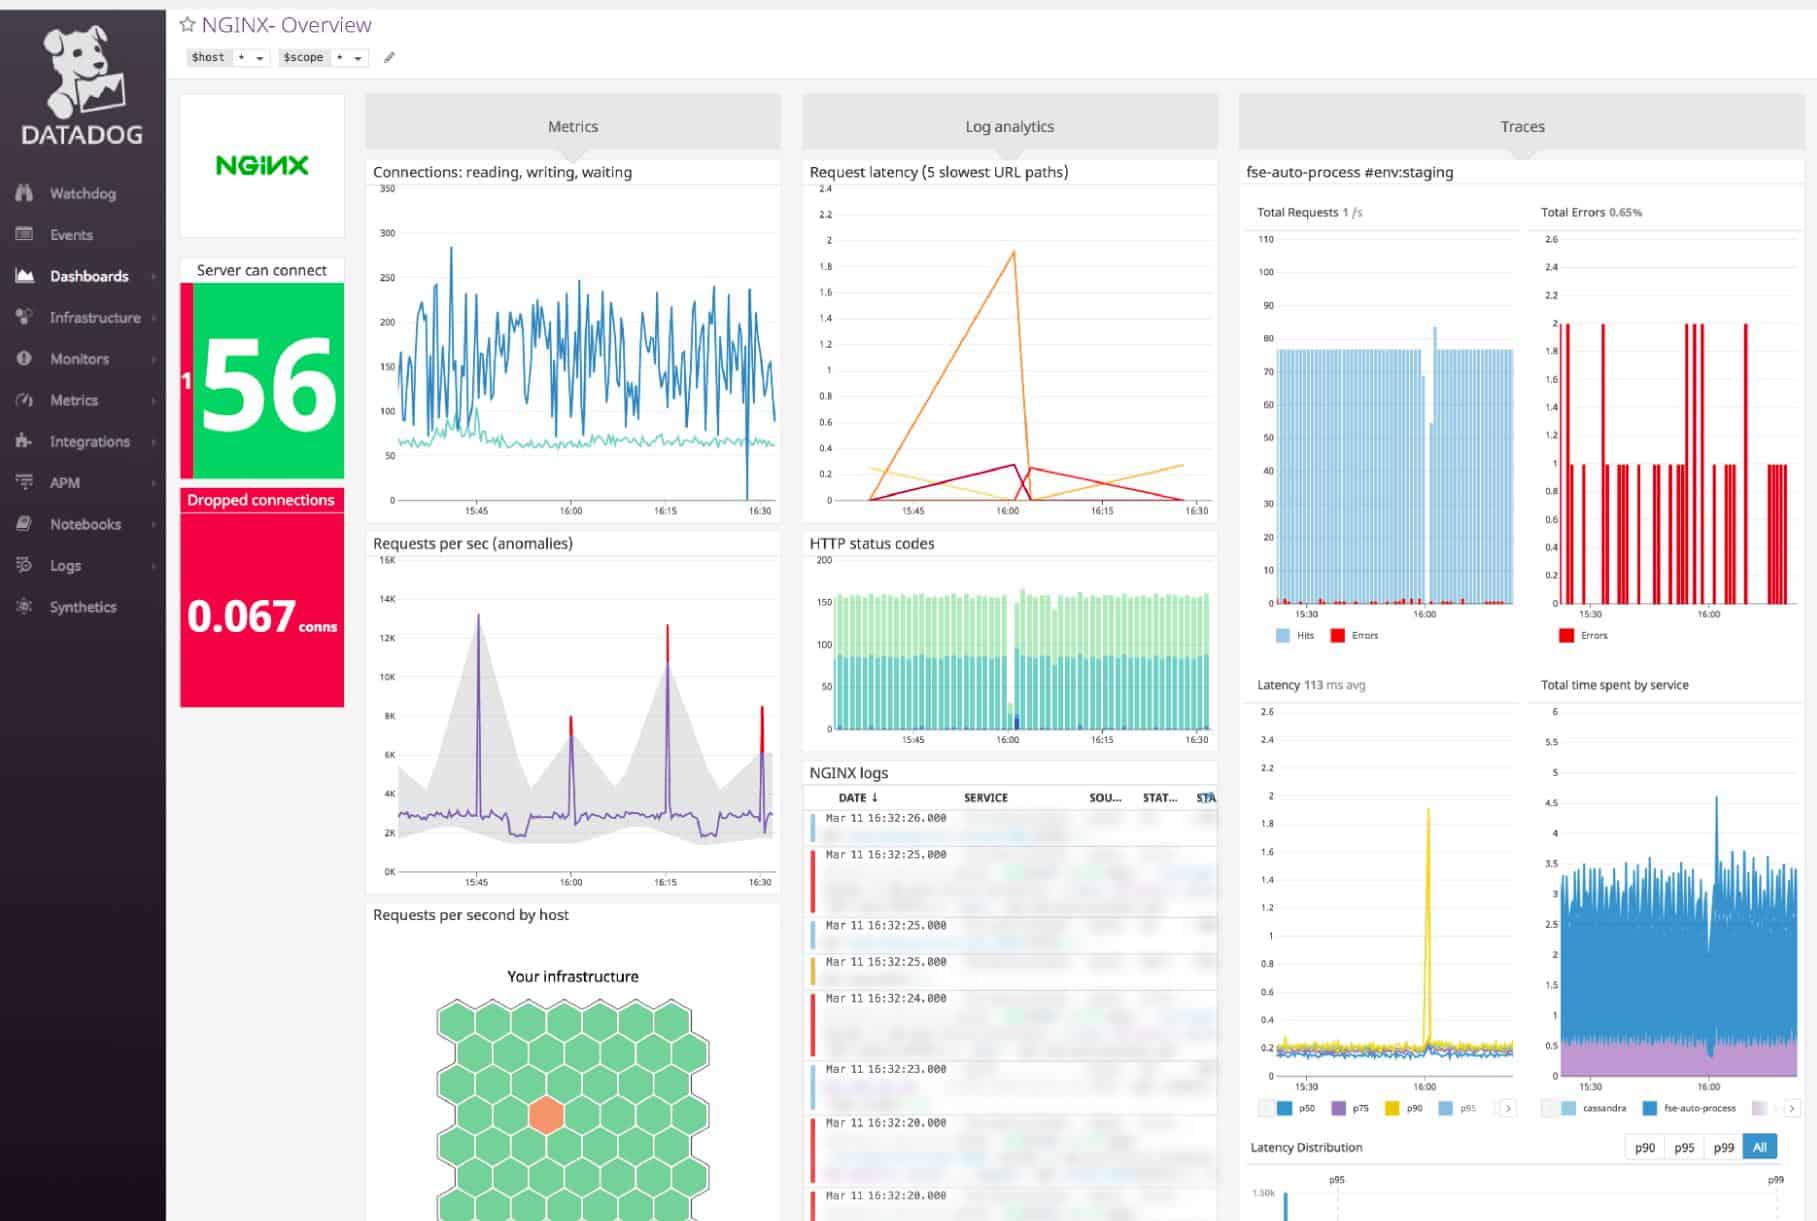Toggle Errors legend under Total Errors
The height and width of the screenshot is (1221, 1817).
pyautogui.click(x=1567, y=635)
